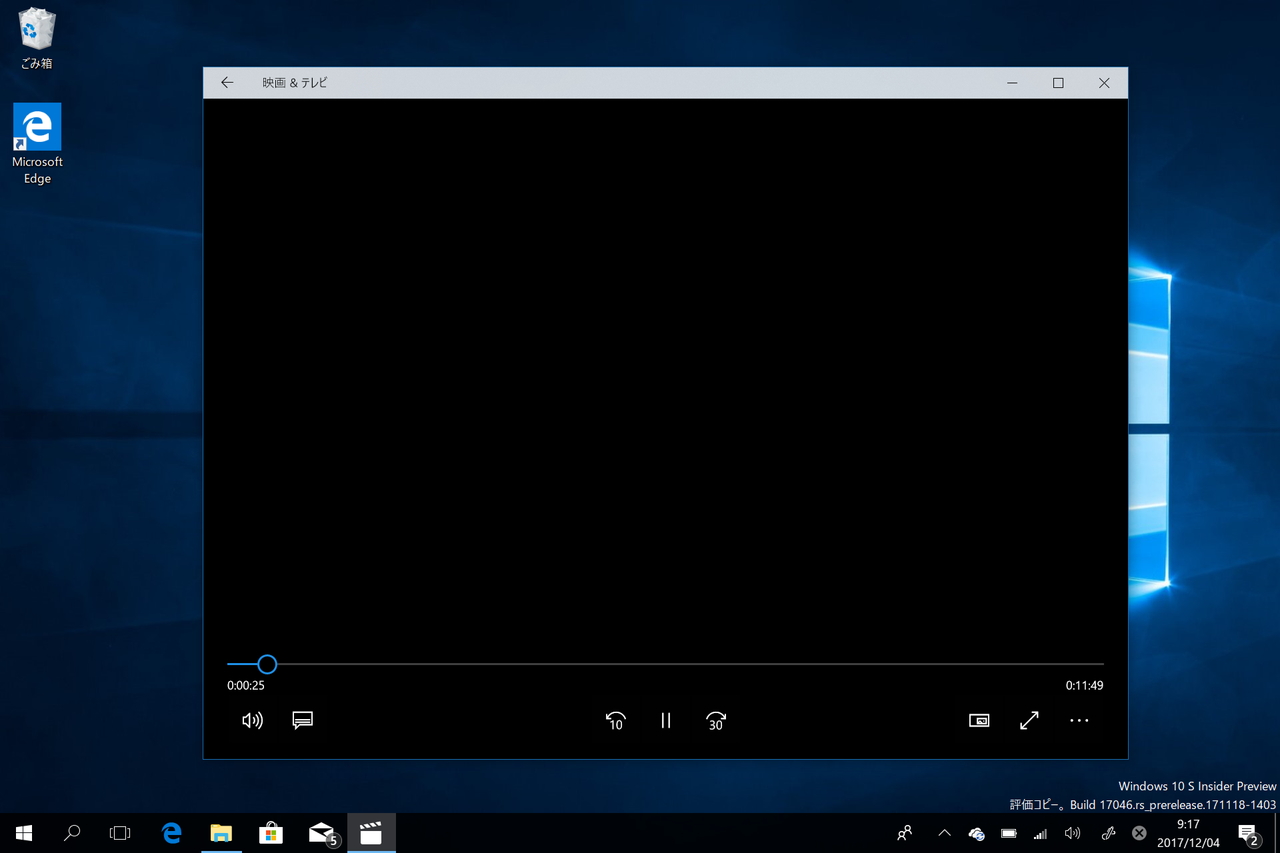Show hidden icons in the system tray
The width and height of the screenshot is (1280, 853).
coord(943,832)
